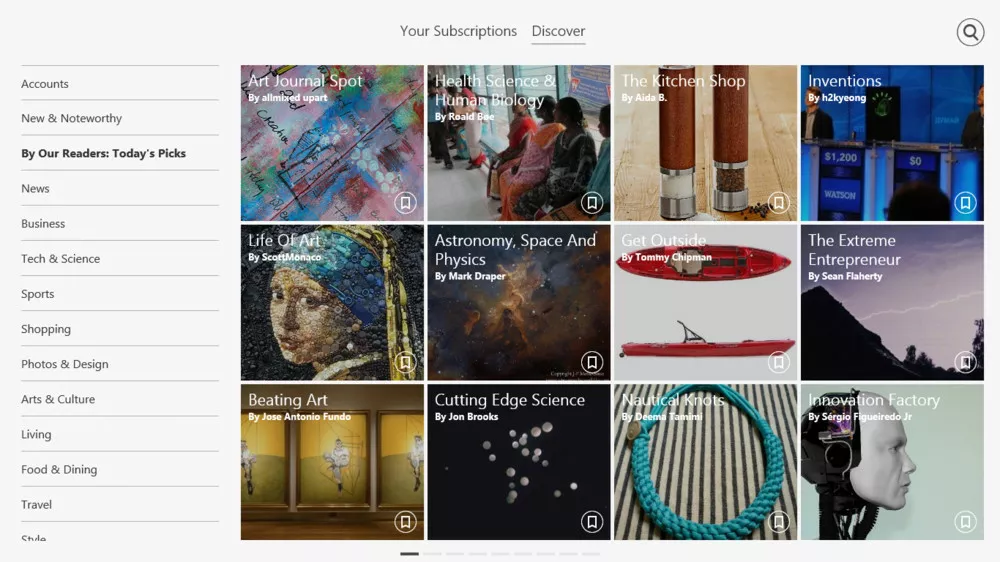This screenshot has width=1000, height=562.
Task: Bookmark the Inventions magazine tile
Action: [x=966, y=203]
